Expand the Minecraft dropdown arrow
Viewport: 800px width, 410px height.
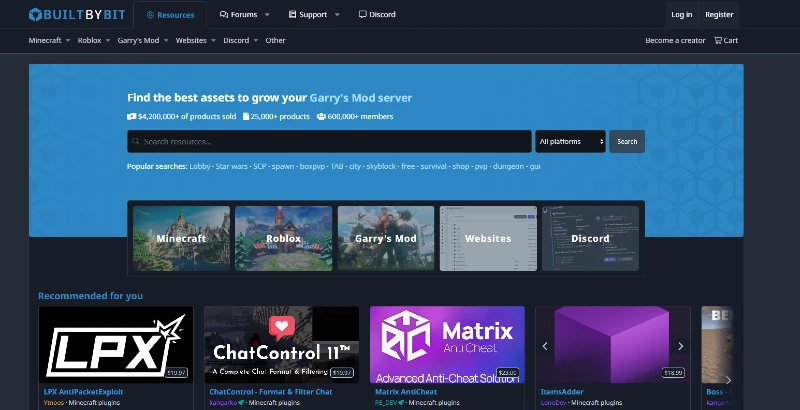(68, 41)
